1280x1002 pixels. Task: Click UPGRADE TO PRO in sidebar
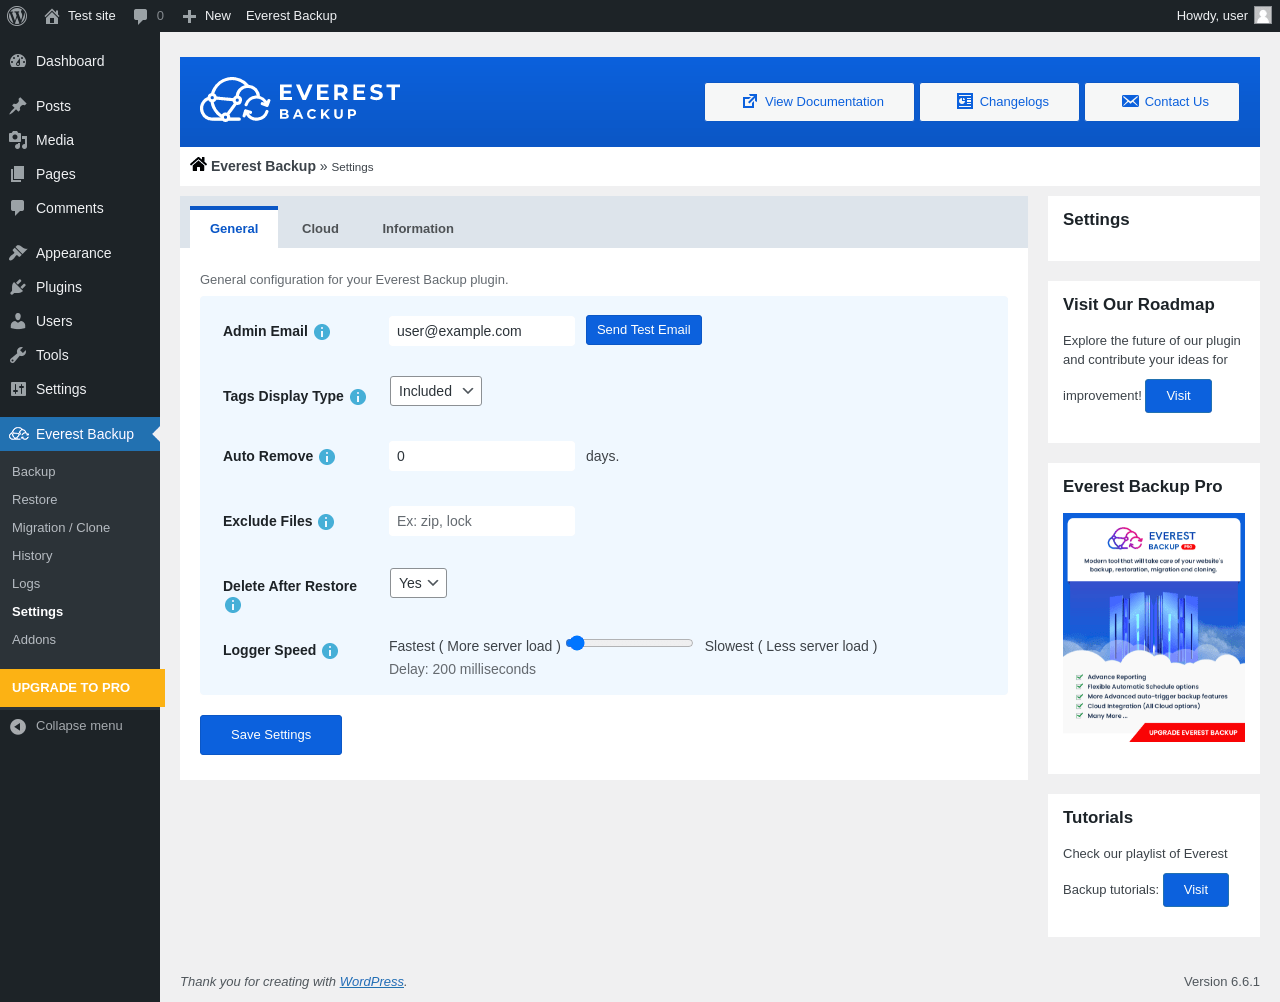[x=82, y=688]
